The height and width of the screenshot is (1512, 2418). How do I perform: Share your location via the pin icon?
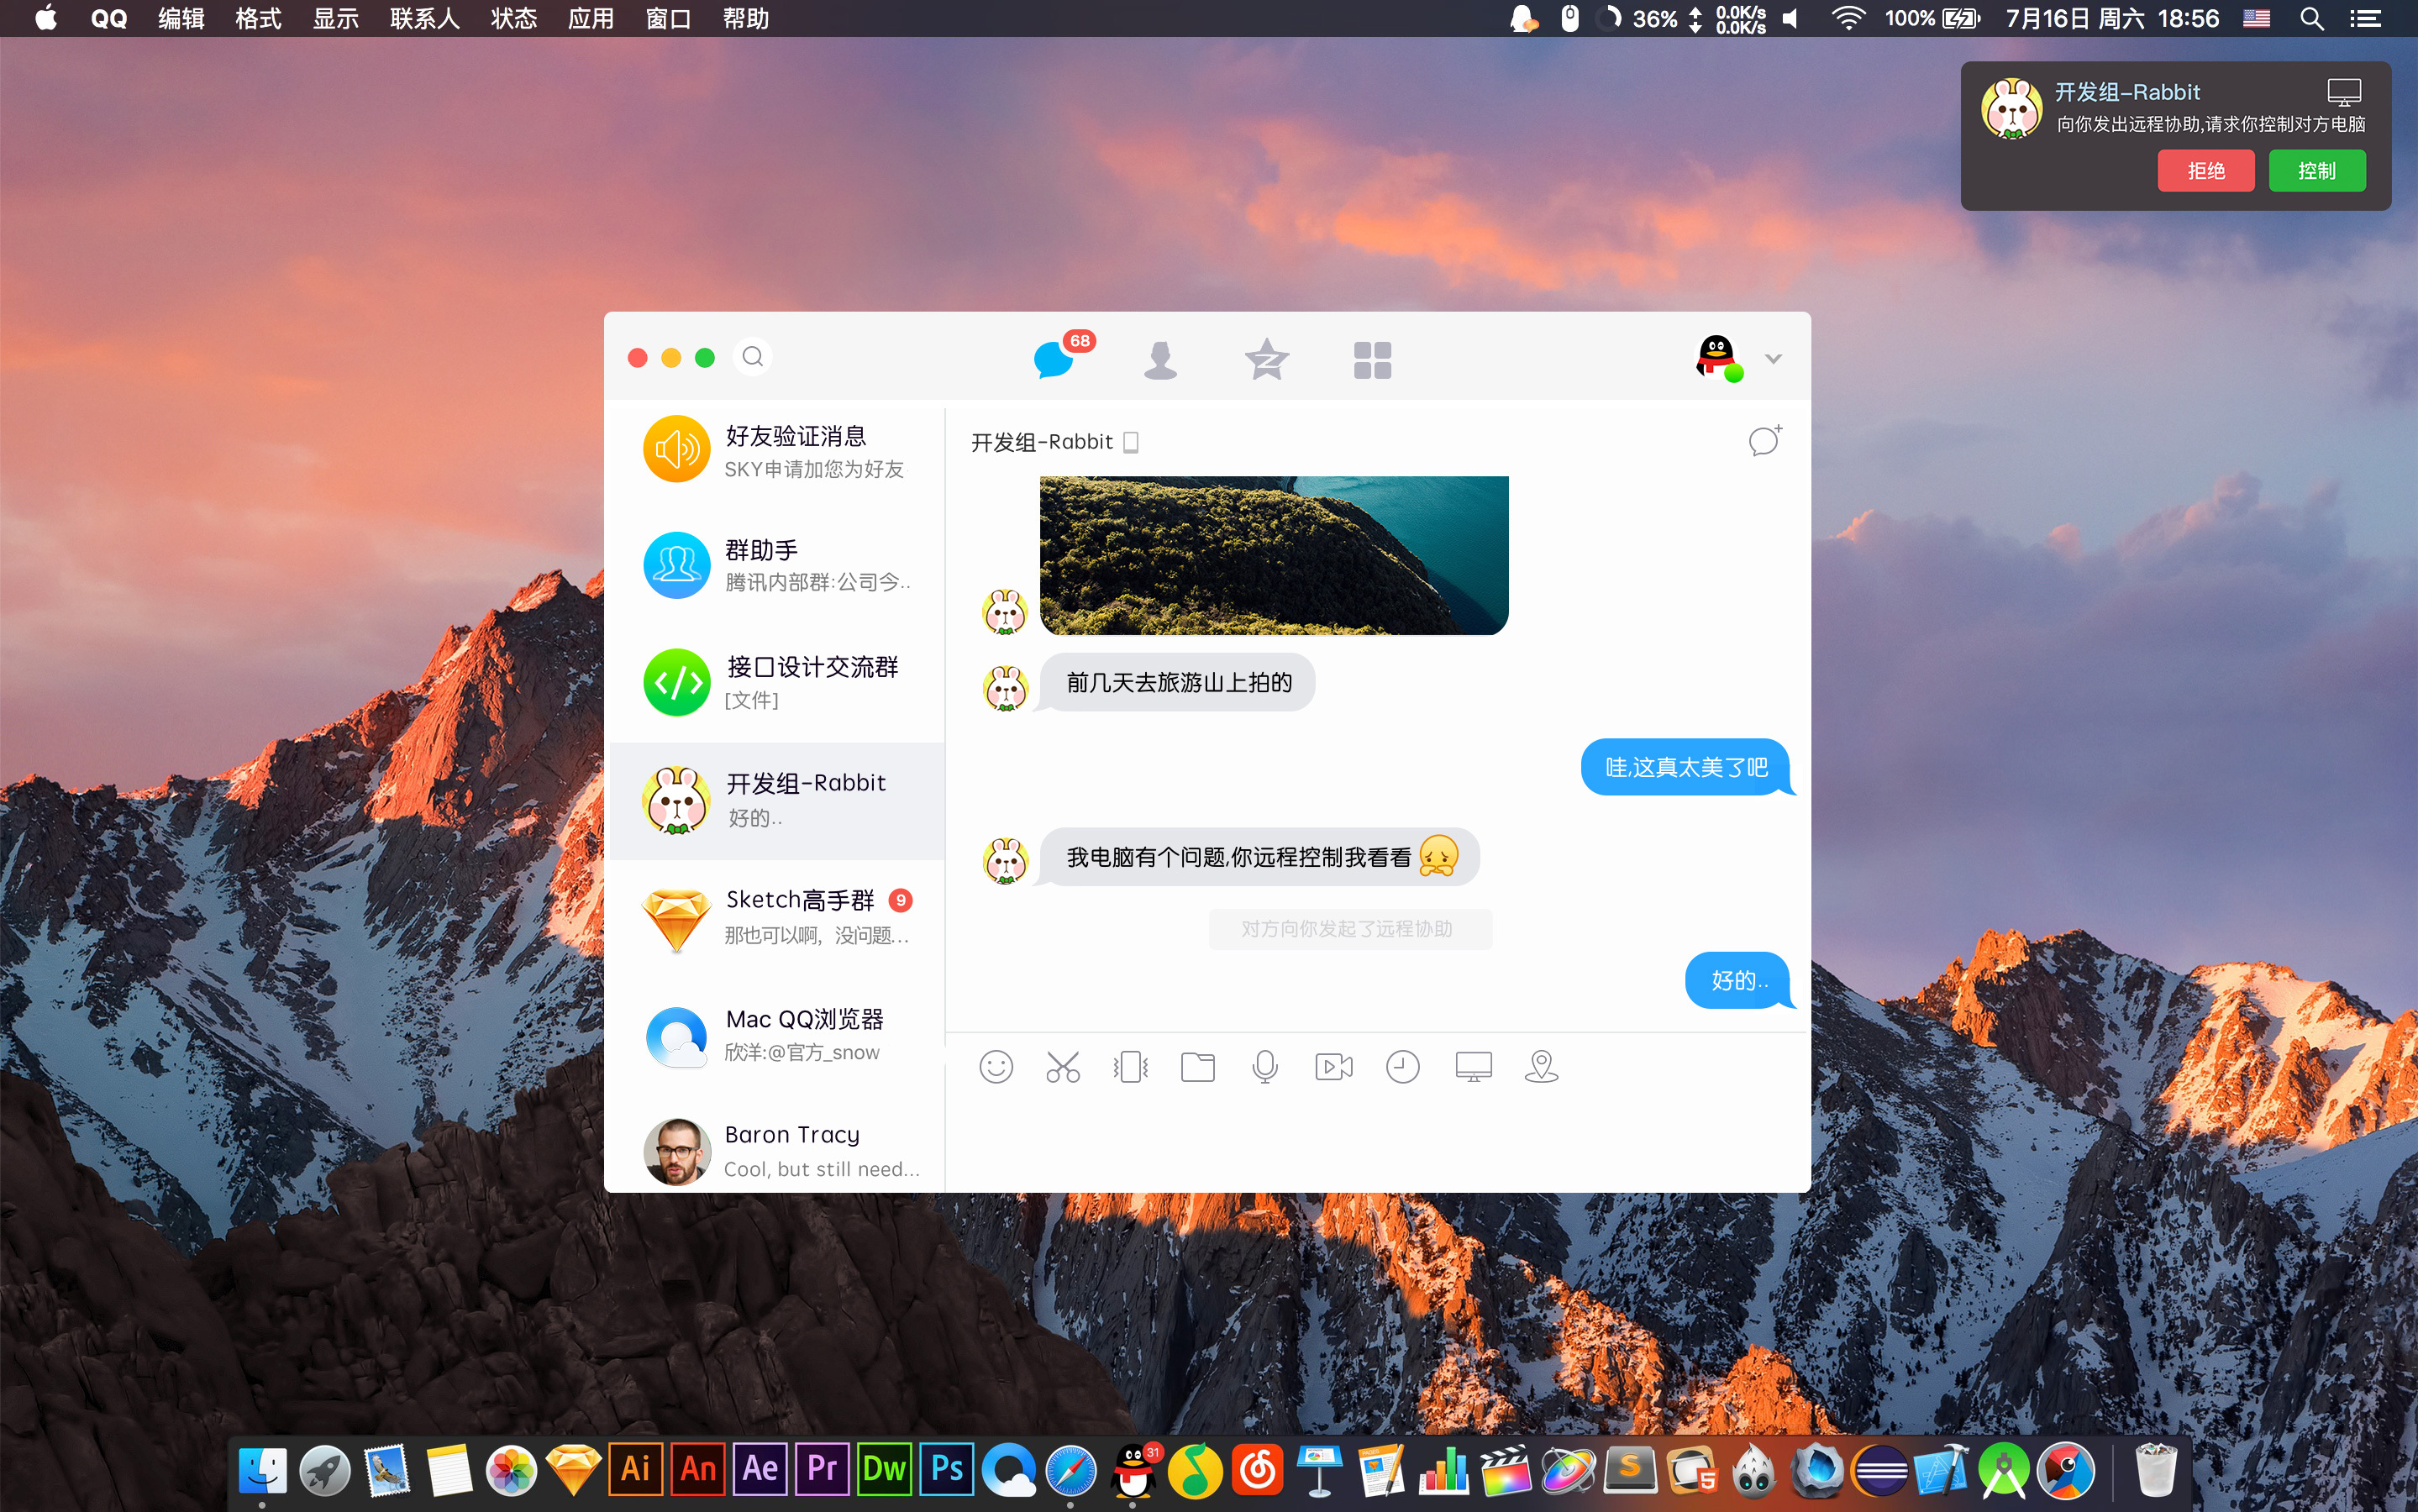1541,1066
